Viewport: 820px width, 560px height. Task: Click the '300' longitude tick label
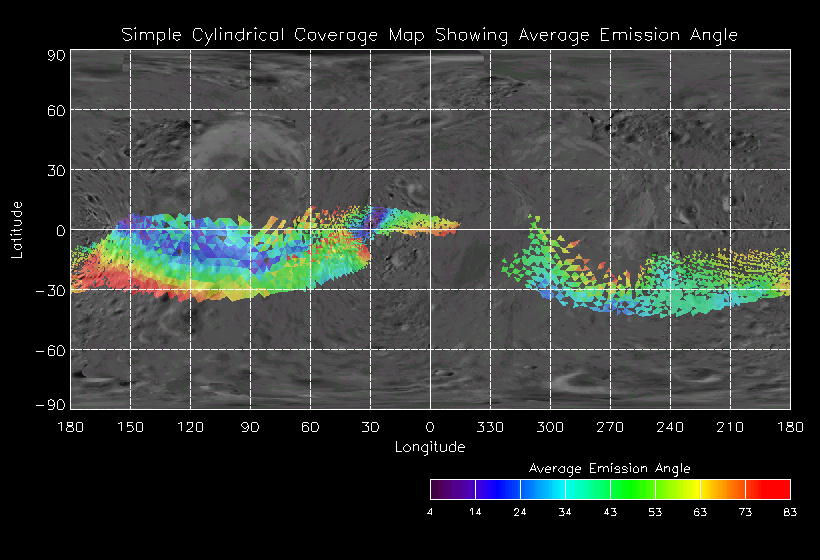[550, 427]
